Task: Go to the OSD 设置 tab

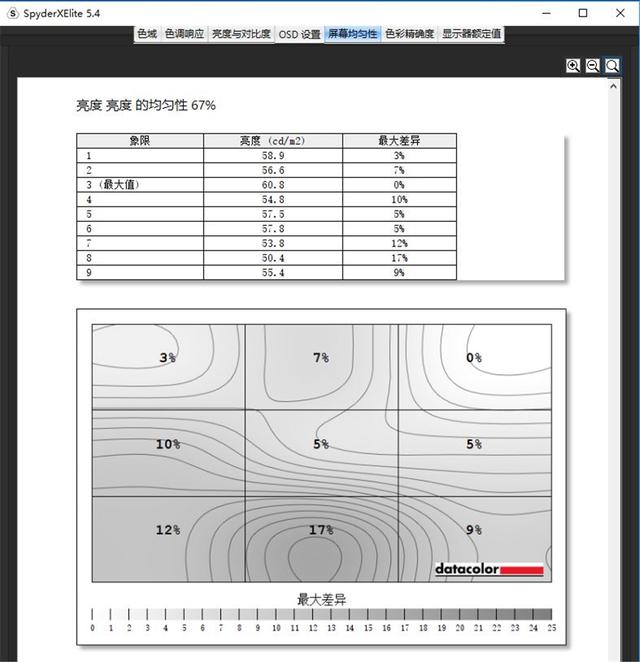Action: click(x=299, y=34)
